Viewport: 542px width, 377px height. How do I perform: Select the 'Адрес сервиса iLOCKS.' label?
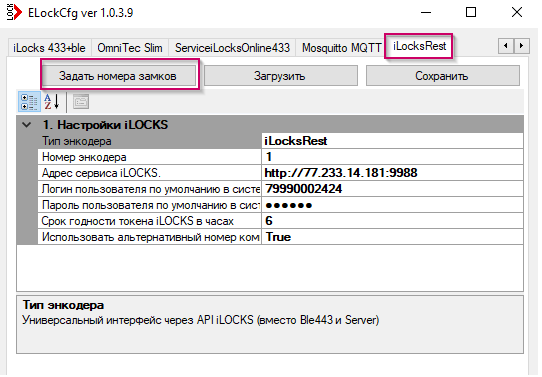150,173
